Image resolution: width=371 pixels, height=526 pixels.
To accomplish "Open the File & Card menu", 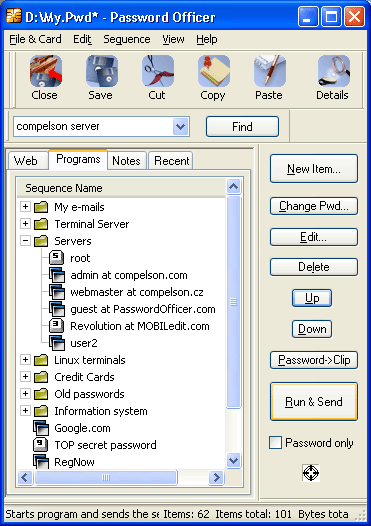I will [x=35, y=39].
